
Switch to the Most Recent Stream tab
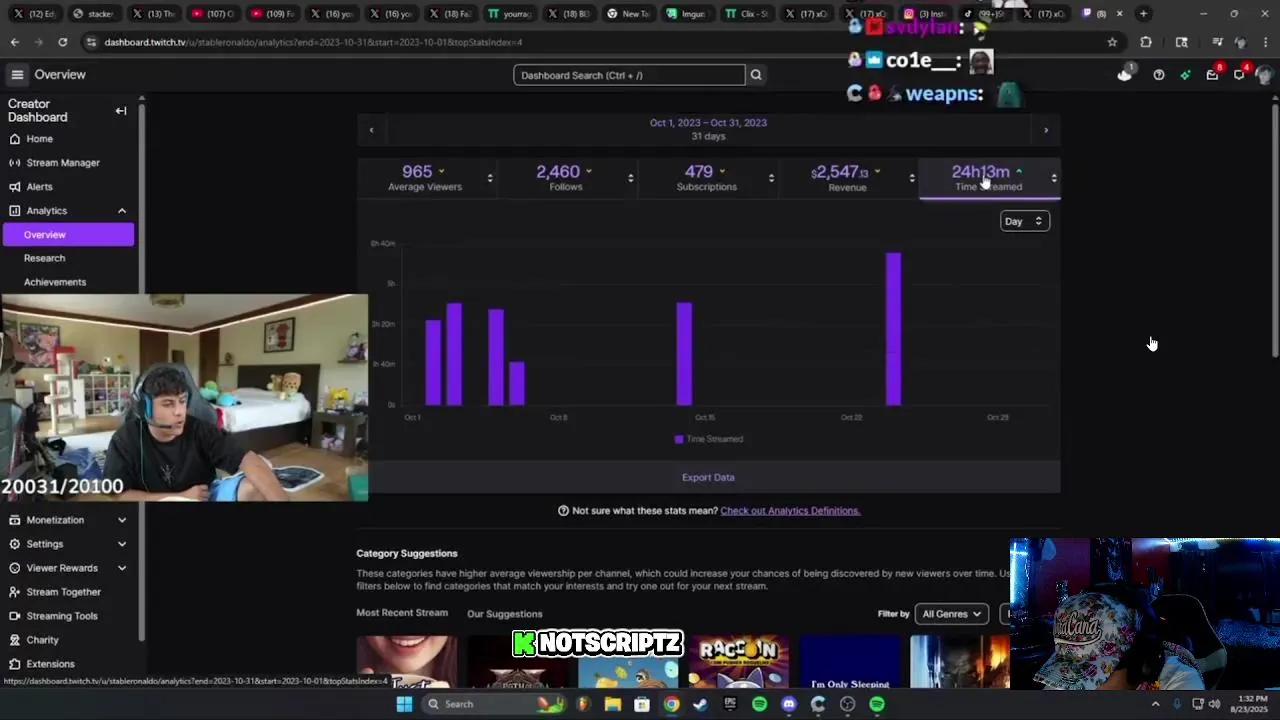coord(402,613)
